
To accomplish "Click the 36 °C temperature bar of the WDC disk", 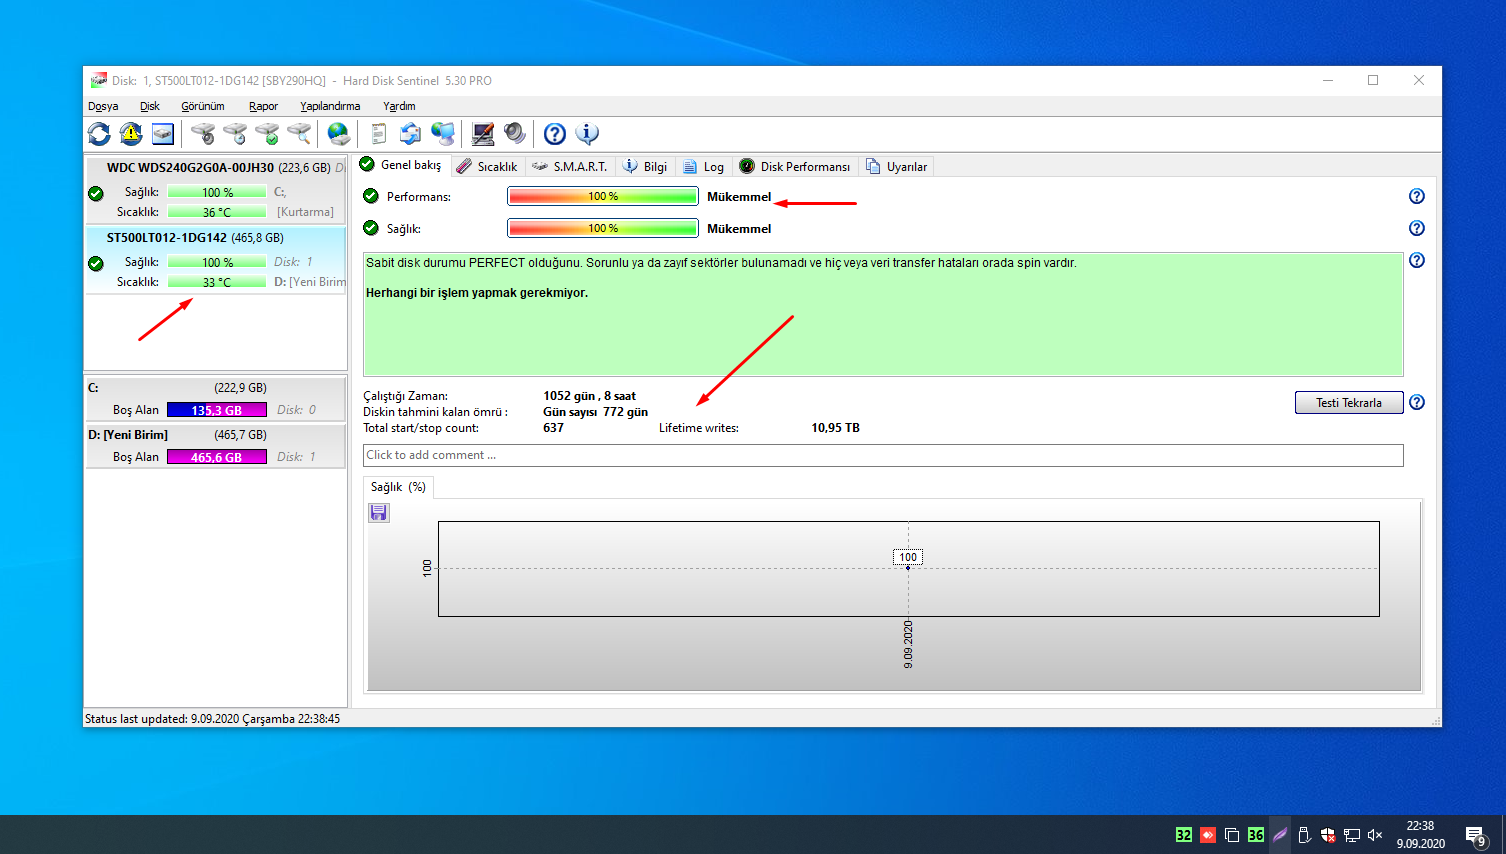I will pyautogui.click(x=217, y=212).
